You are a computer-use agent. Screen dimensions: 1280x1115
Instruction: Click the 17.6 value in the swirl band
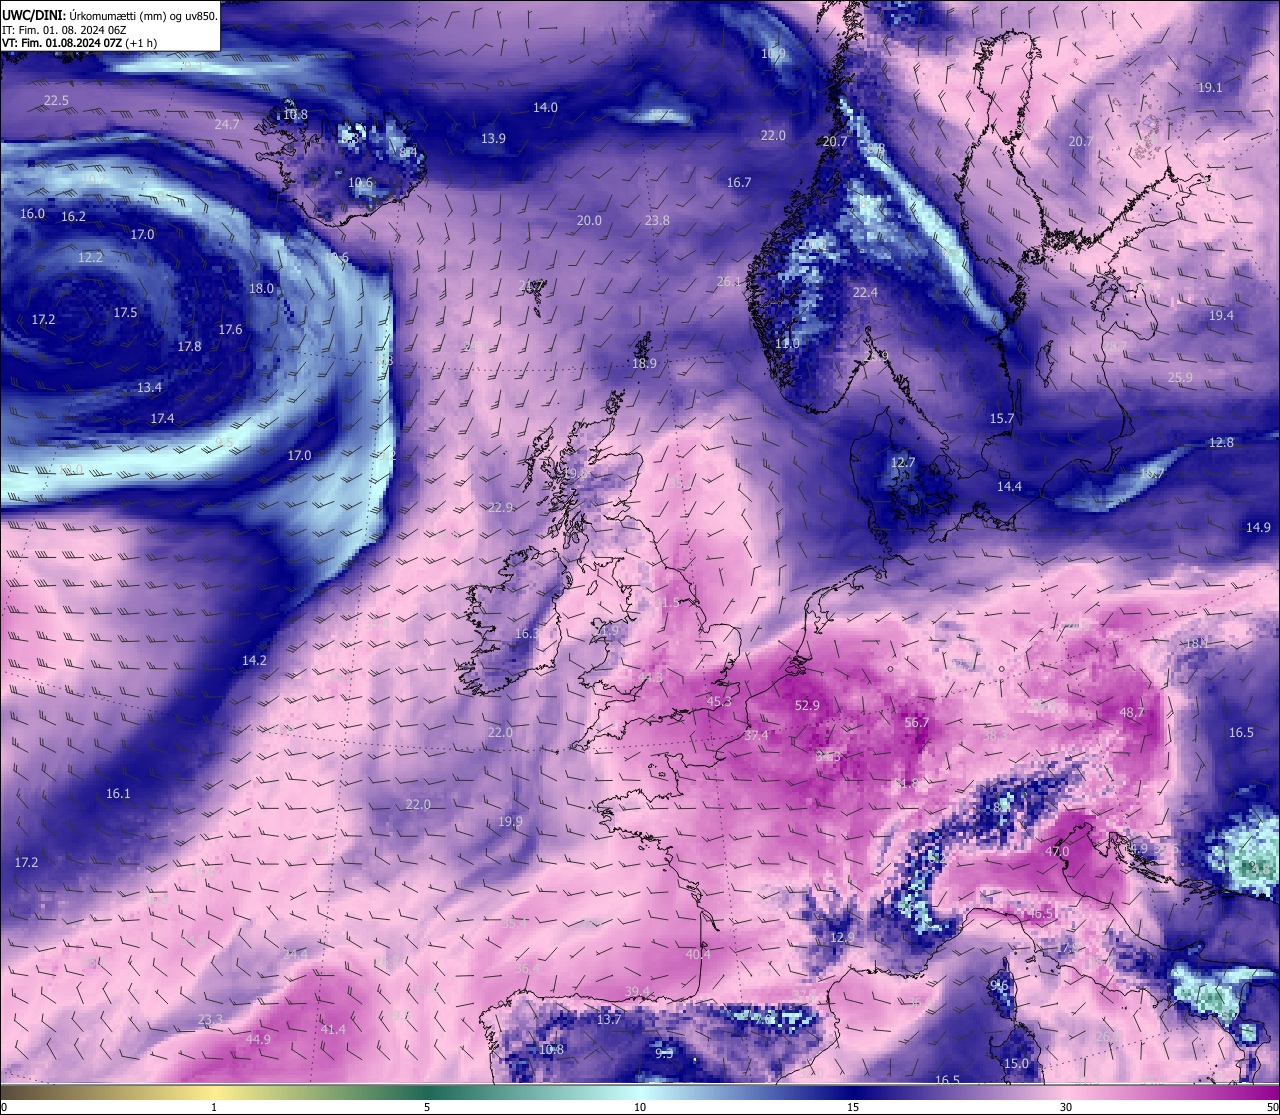click(230, 330)
